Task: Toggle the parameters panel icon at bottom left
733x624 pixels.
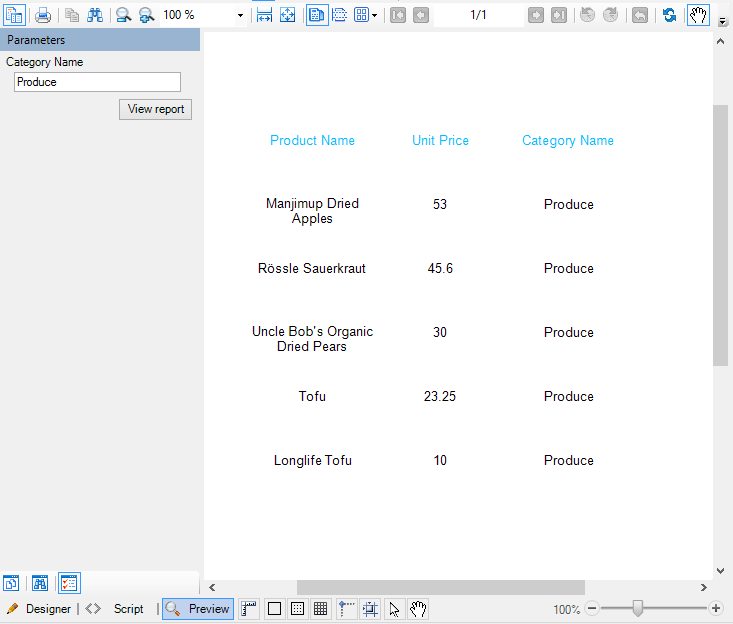Action: (69, 583)
